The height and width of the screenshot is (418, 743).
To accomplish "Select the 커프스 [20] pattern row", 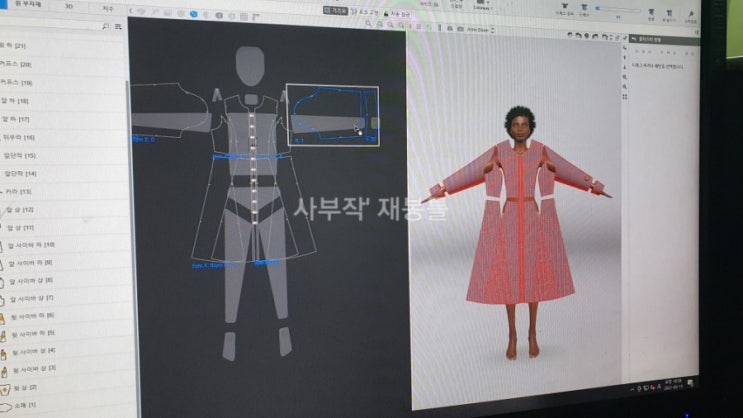I will [62, 64].
